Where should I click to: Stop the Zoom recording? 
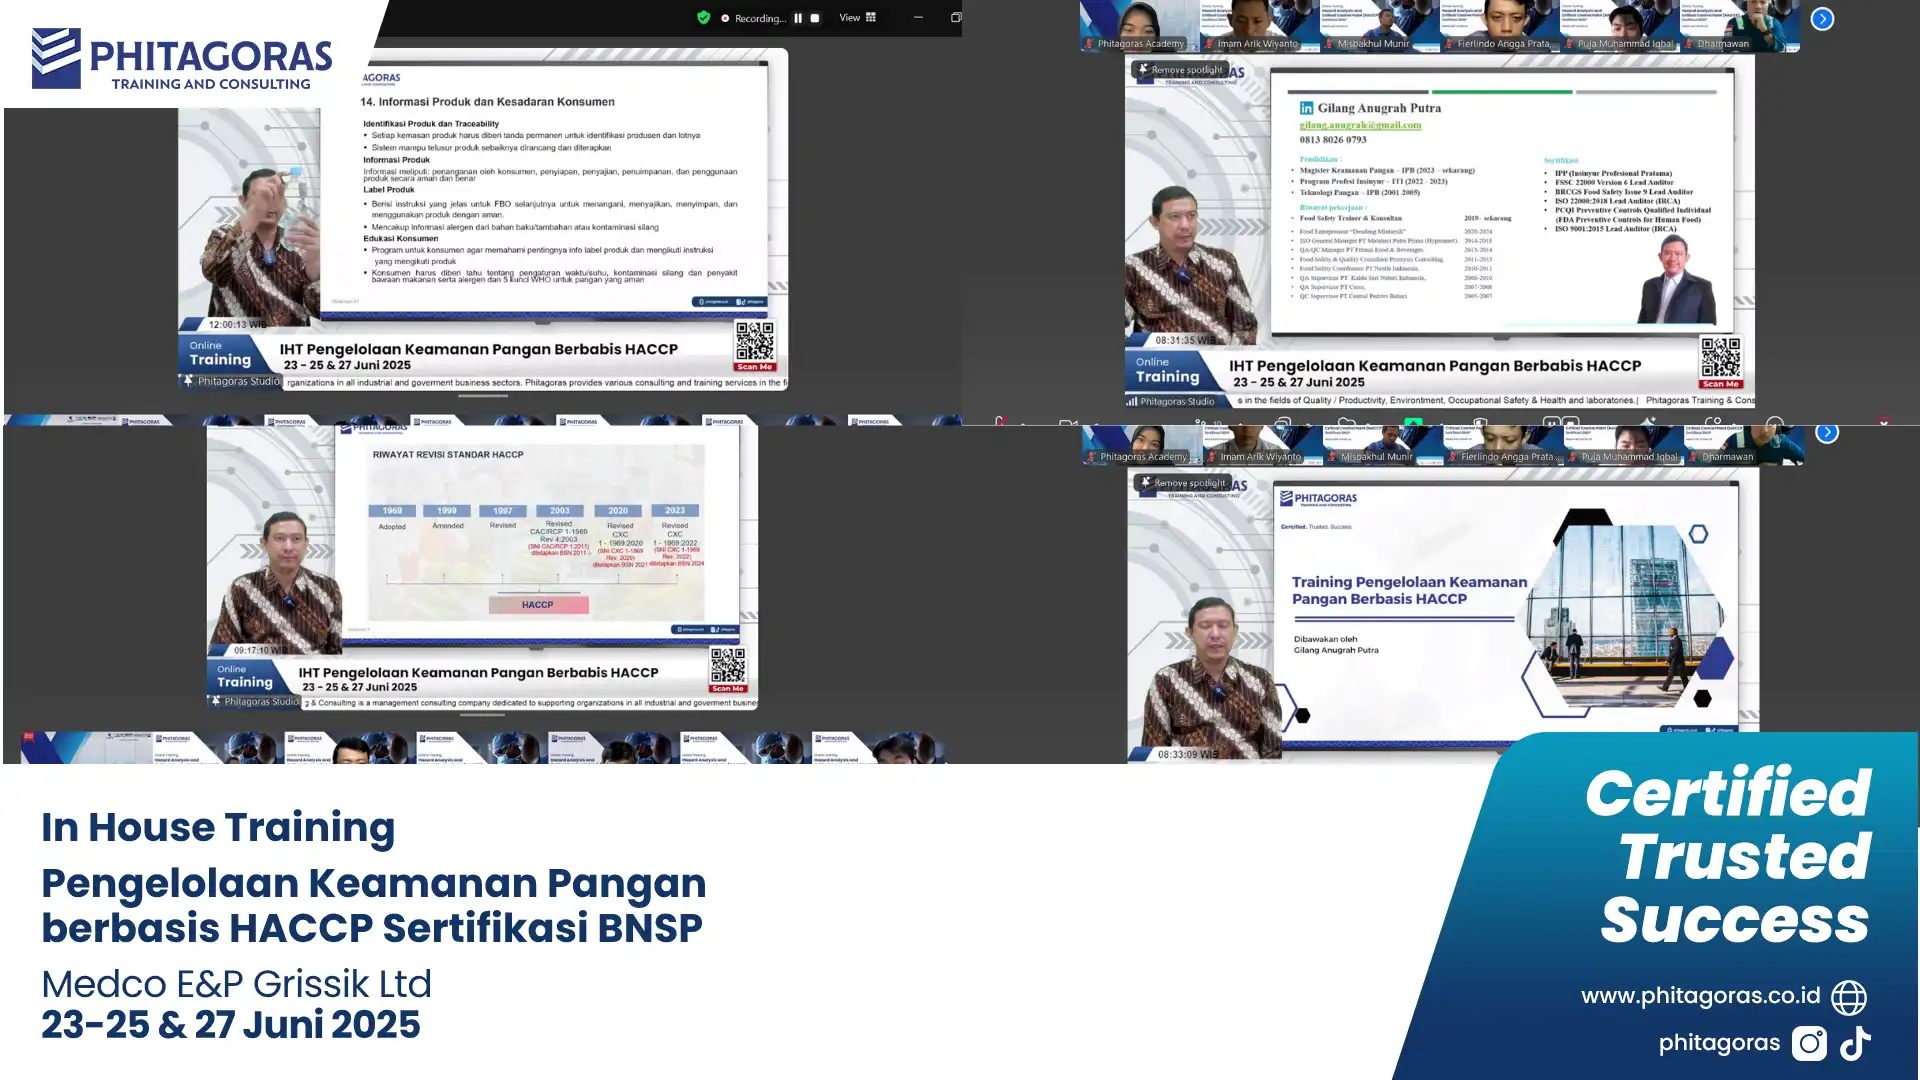click(x=815, y=18)
